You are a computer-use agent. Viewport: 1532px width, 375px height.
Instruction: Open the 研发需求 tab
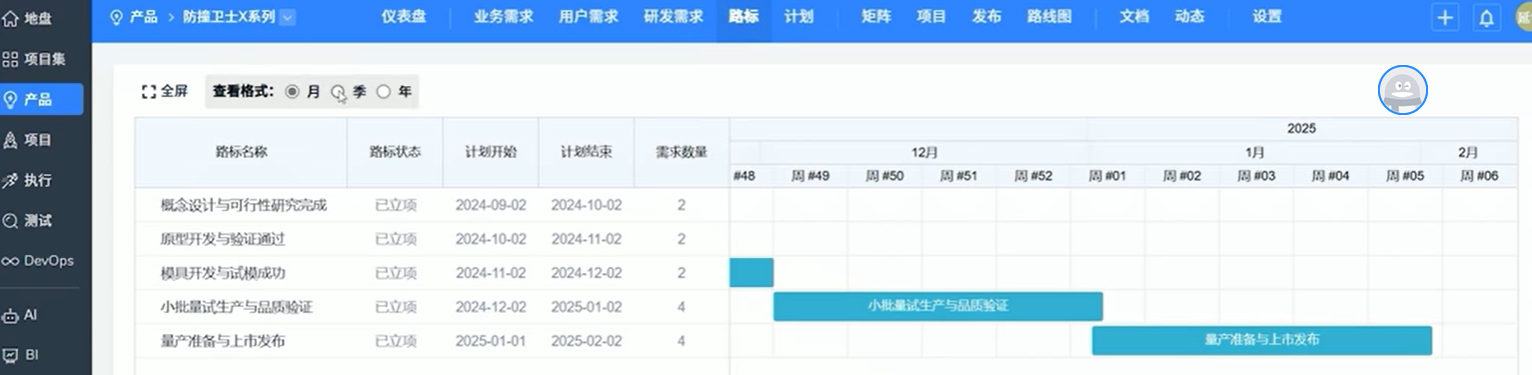pos(673,17)
